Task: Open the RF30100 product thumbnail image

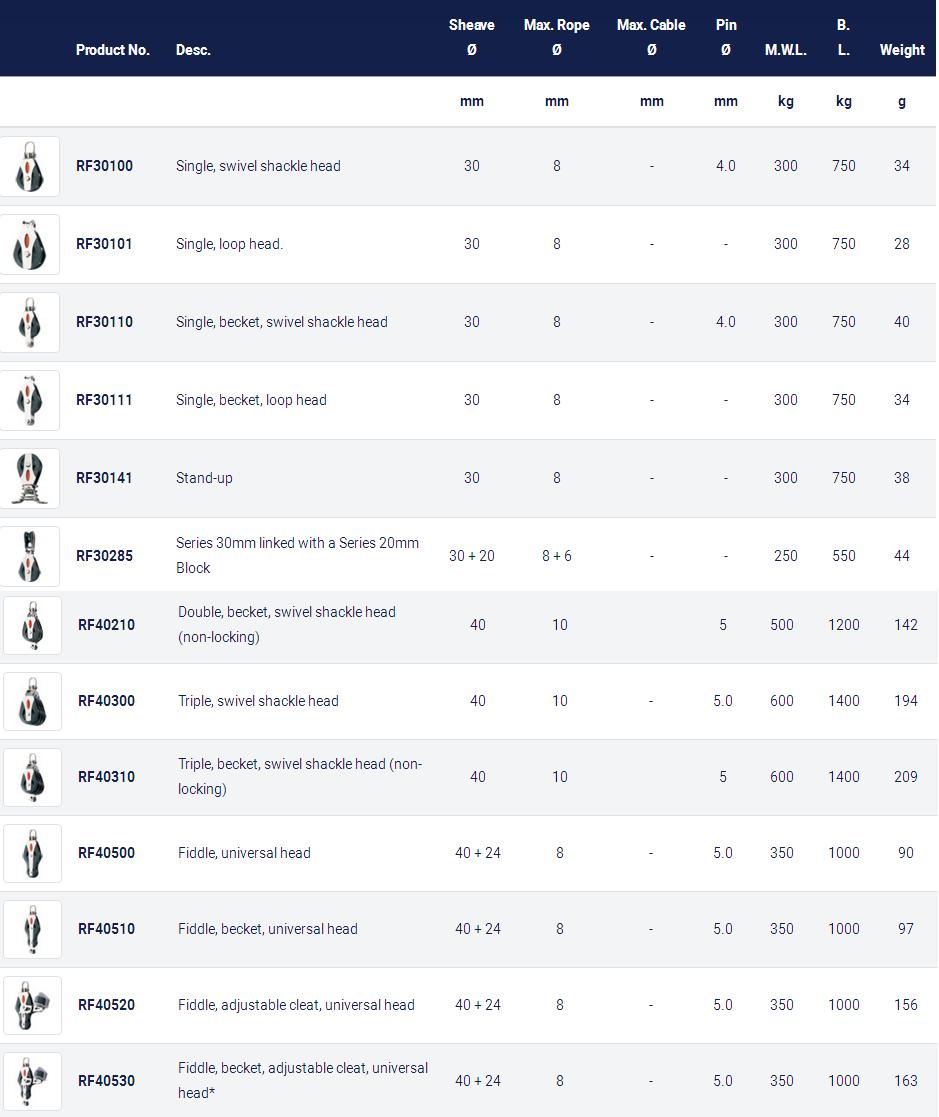Action: coord(29,167)
